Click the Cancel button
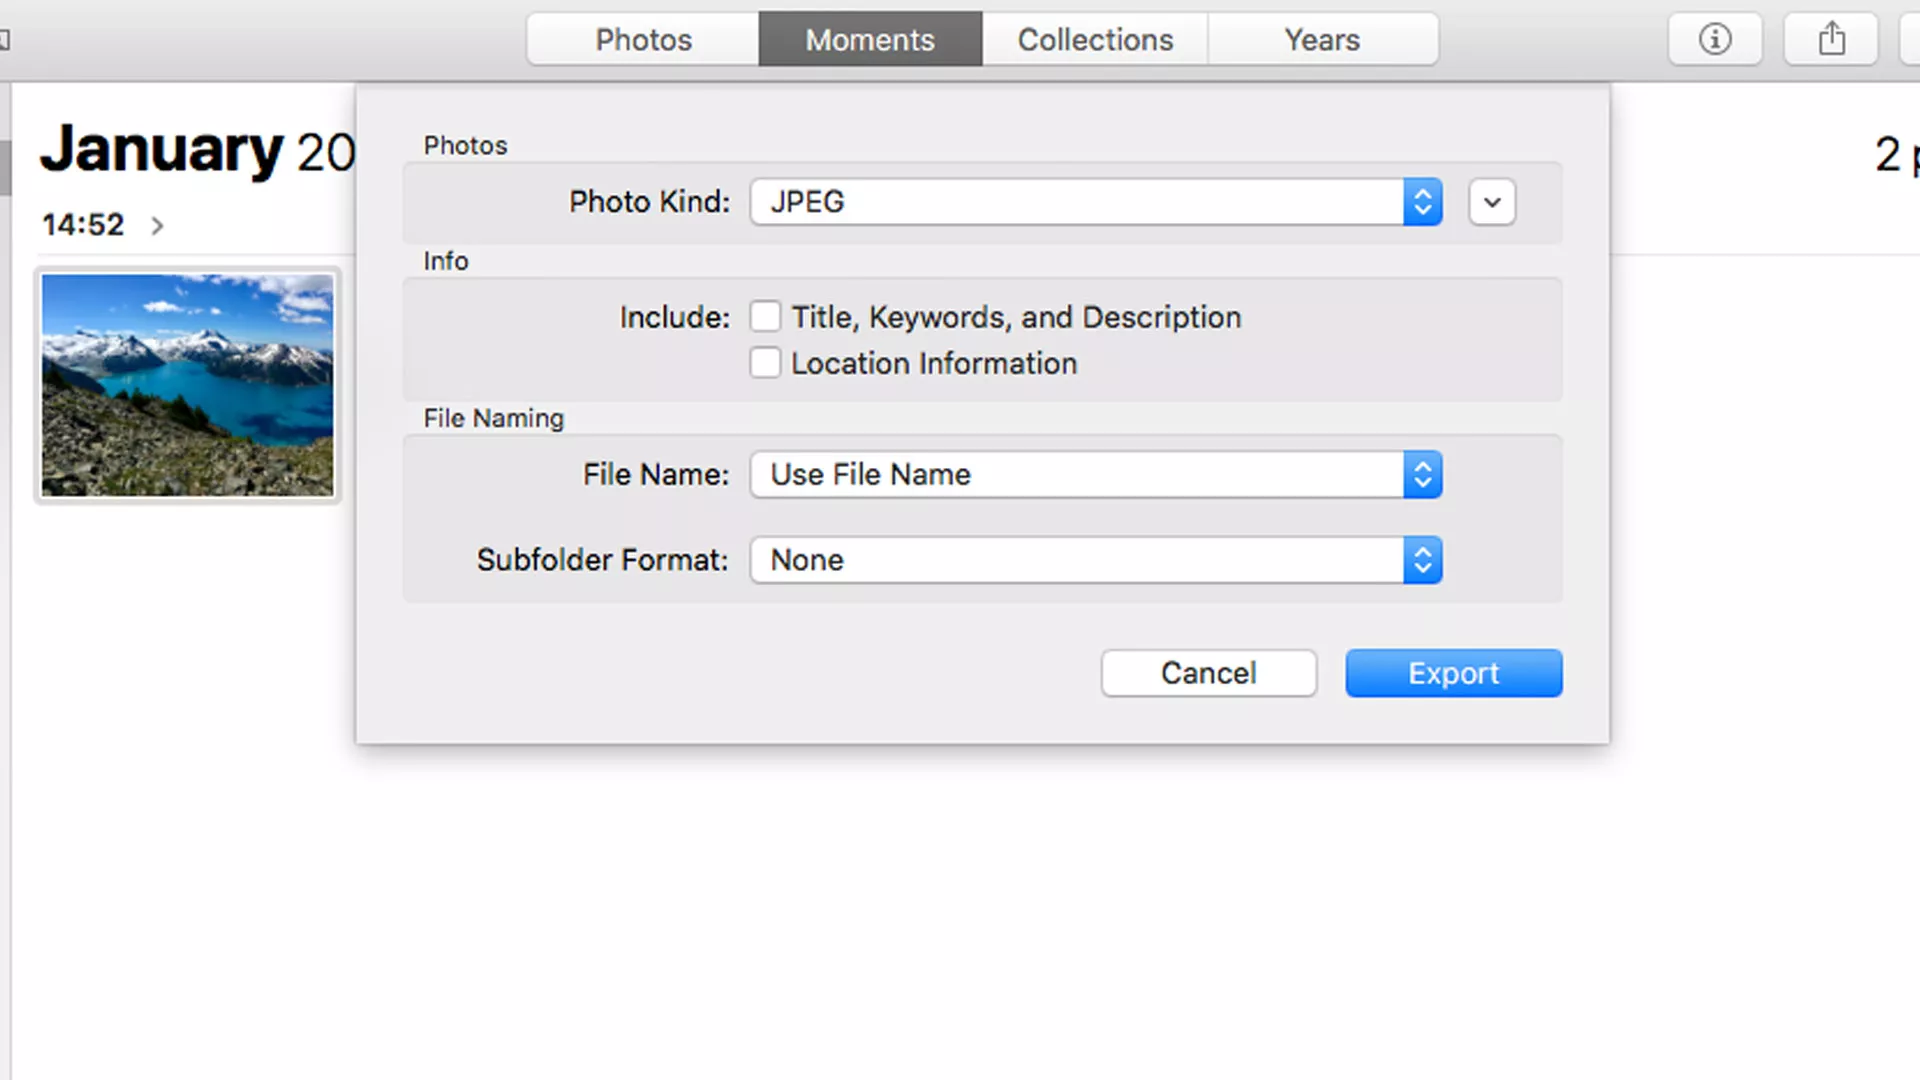The height and width of the screenshot is (1080, 1920). click(x=1208, y=673)
